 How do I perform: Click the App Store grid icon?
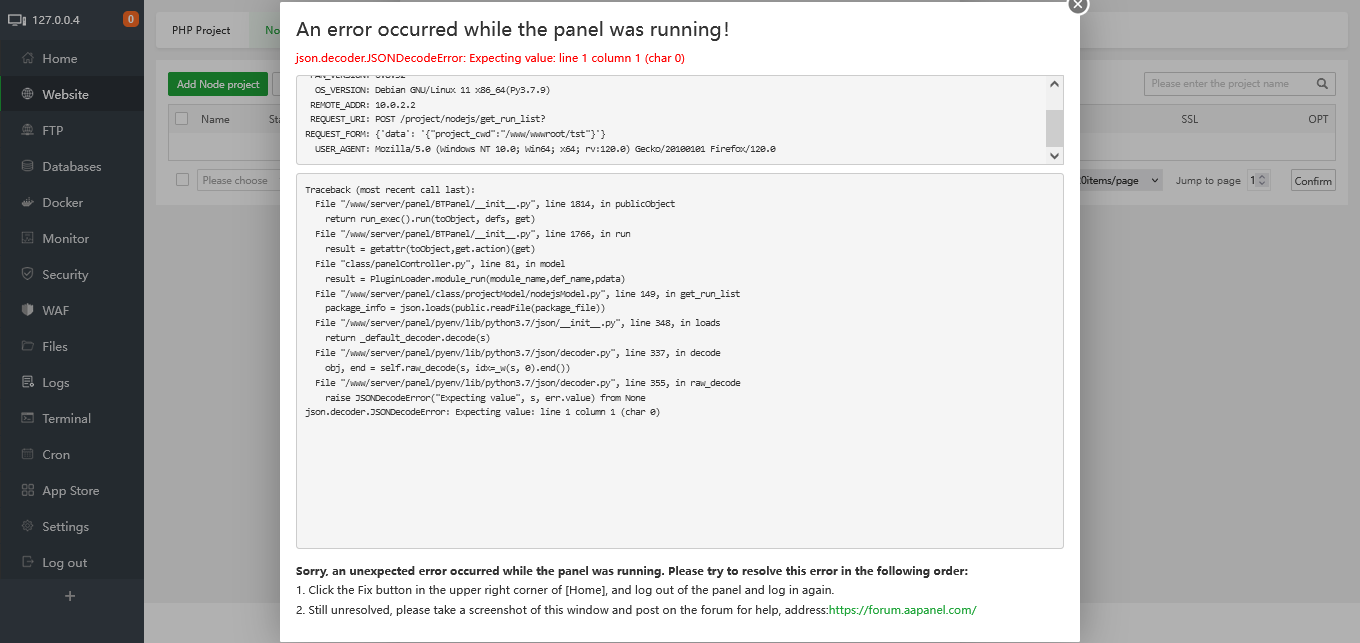(27, 491)
